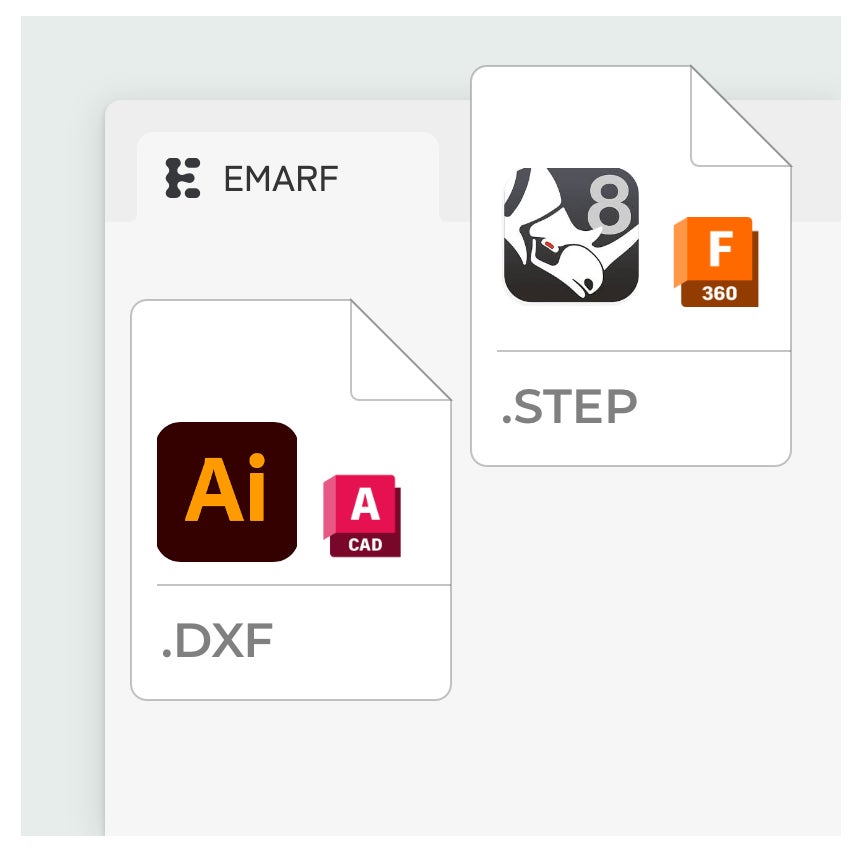The height and width of the screenshot is (858, 862).
Task: Open the .STEP file card
Action: pos(631,266)
